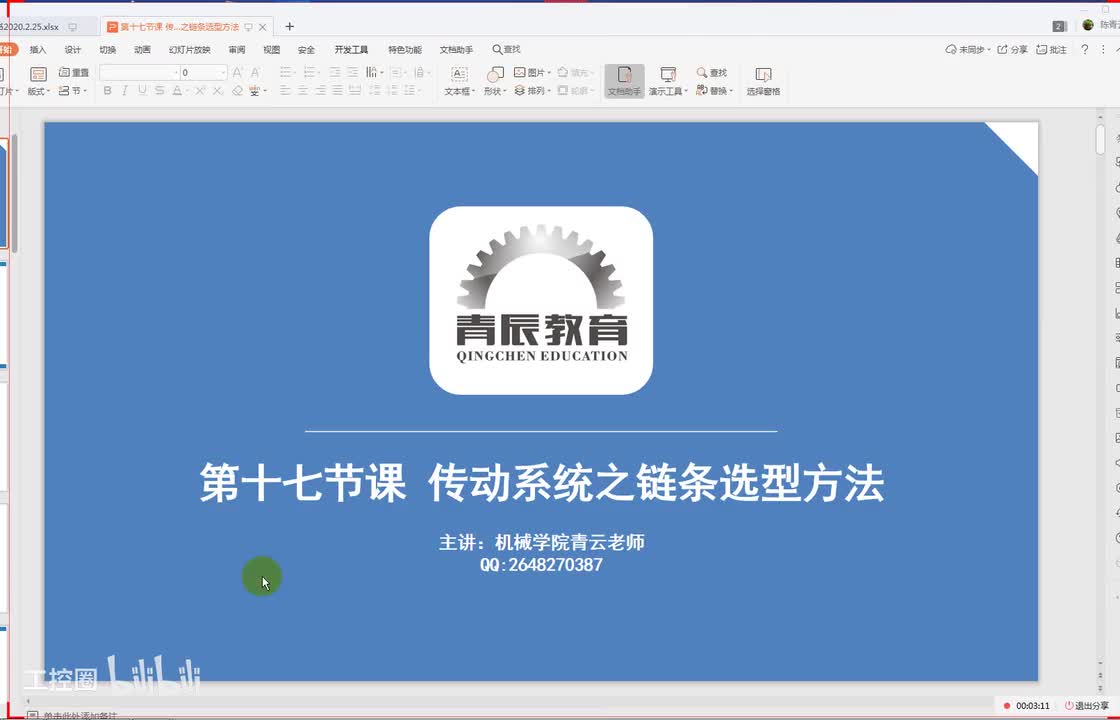Image resolution: width=1120 pixels, height=720 pixels.
Task: Increase the paragraph indent
Action: pos(353,72)
